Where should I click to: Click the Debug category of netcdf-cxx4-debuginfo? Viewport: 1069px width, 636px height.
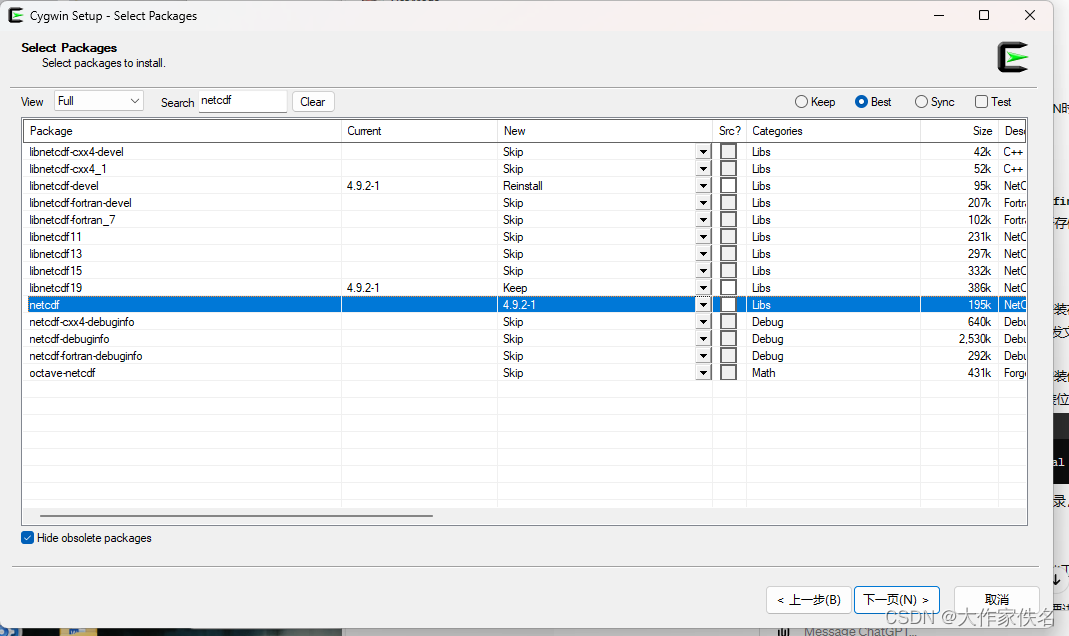[768, 322]
